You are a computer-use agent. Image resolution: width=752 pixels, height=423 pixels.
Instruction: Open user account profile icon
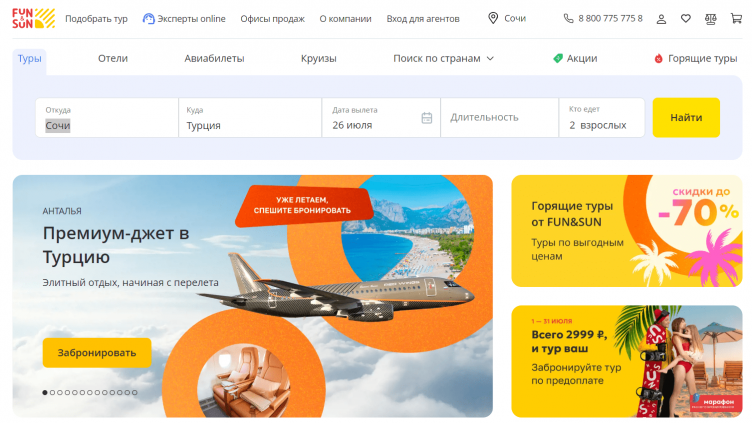(x=661, y=19)
